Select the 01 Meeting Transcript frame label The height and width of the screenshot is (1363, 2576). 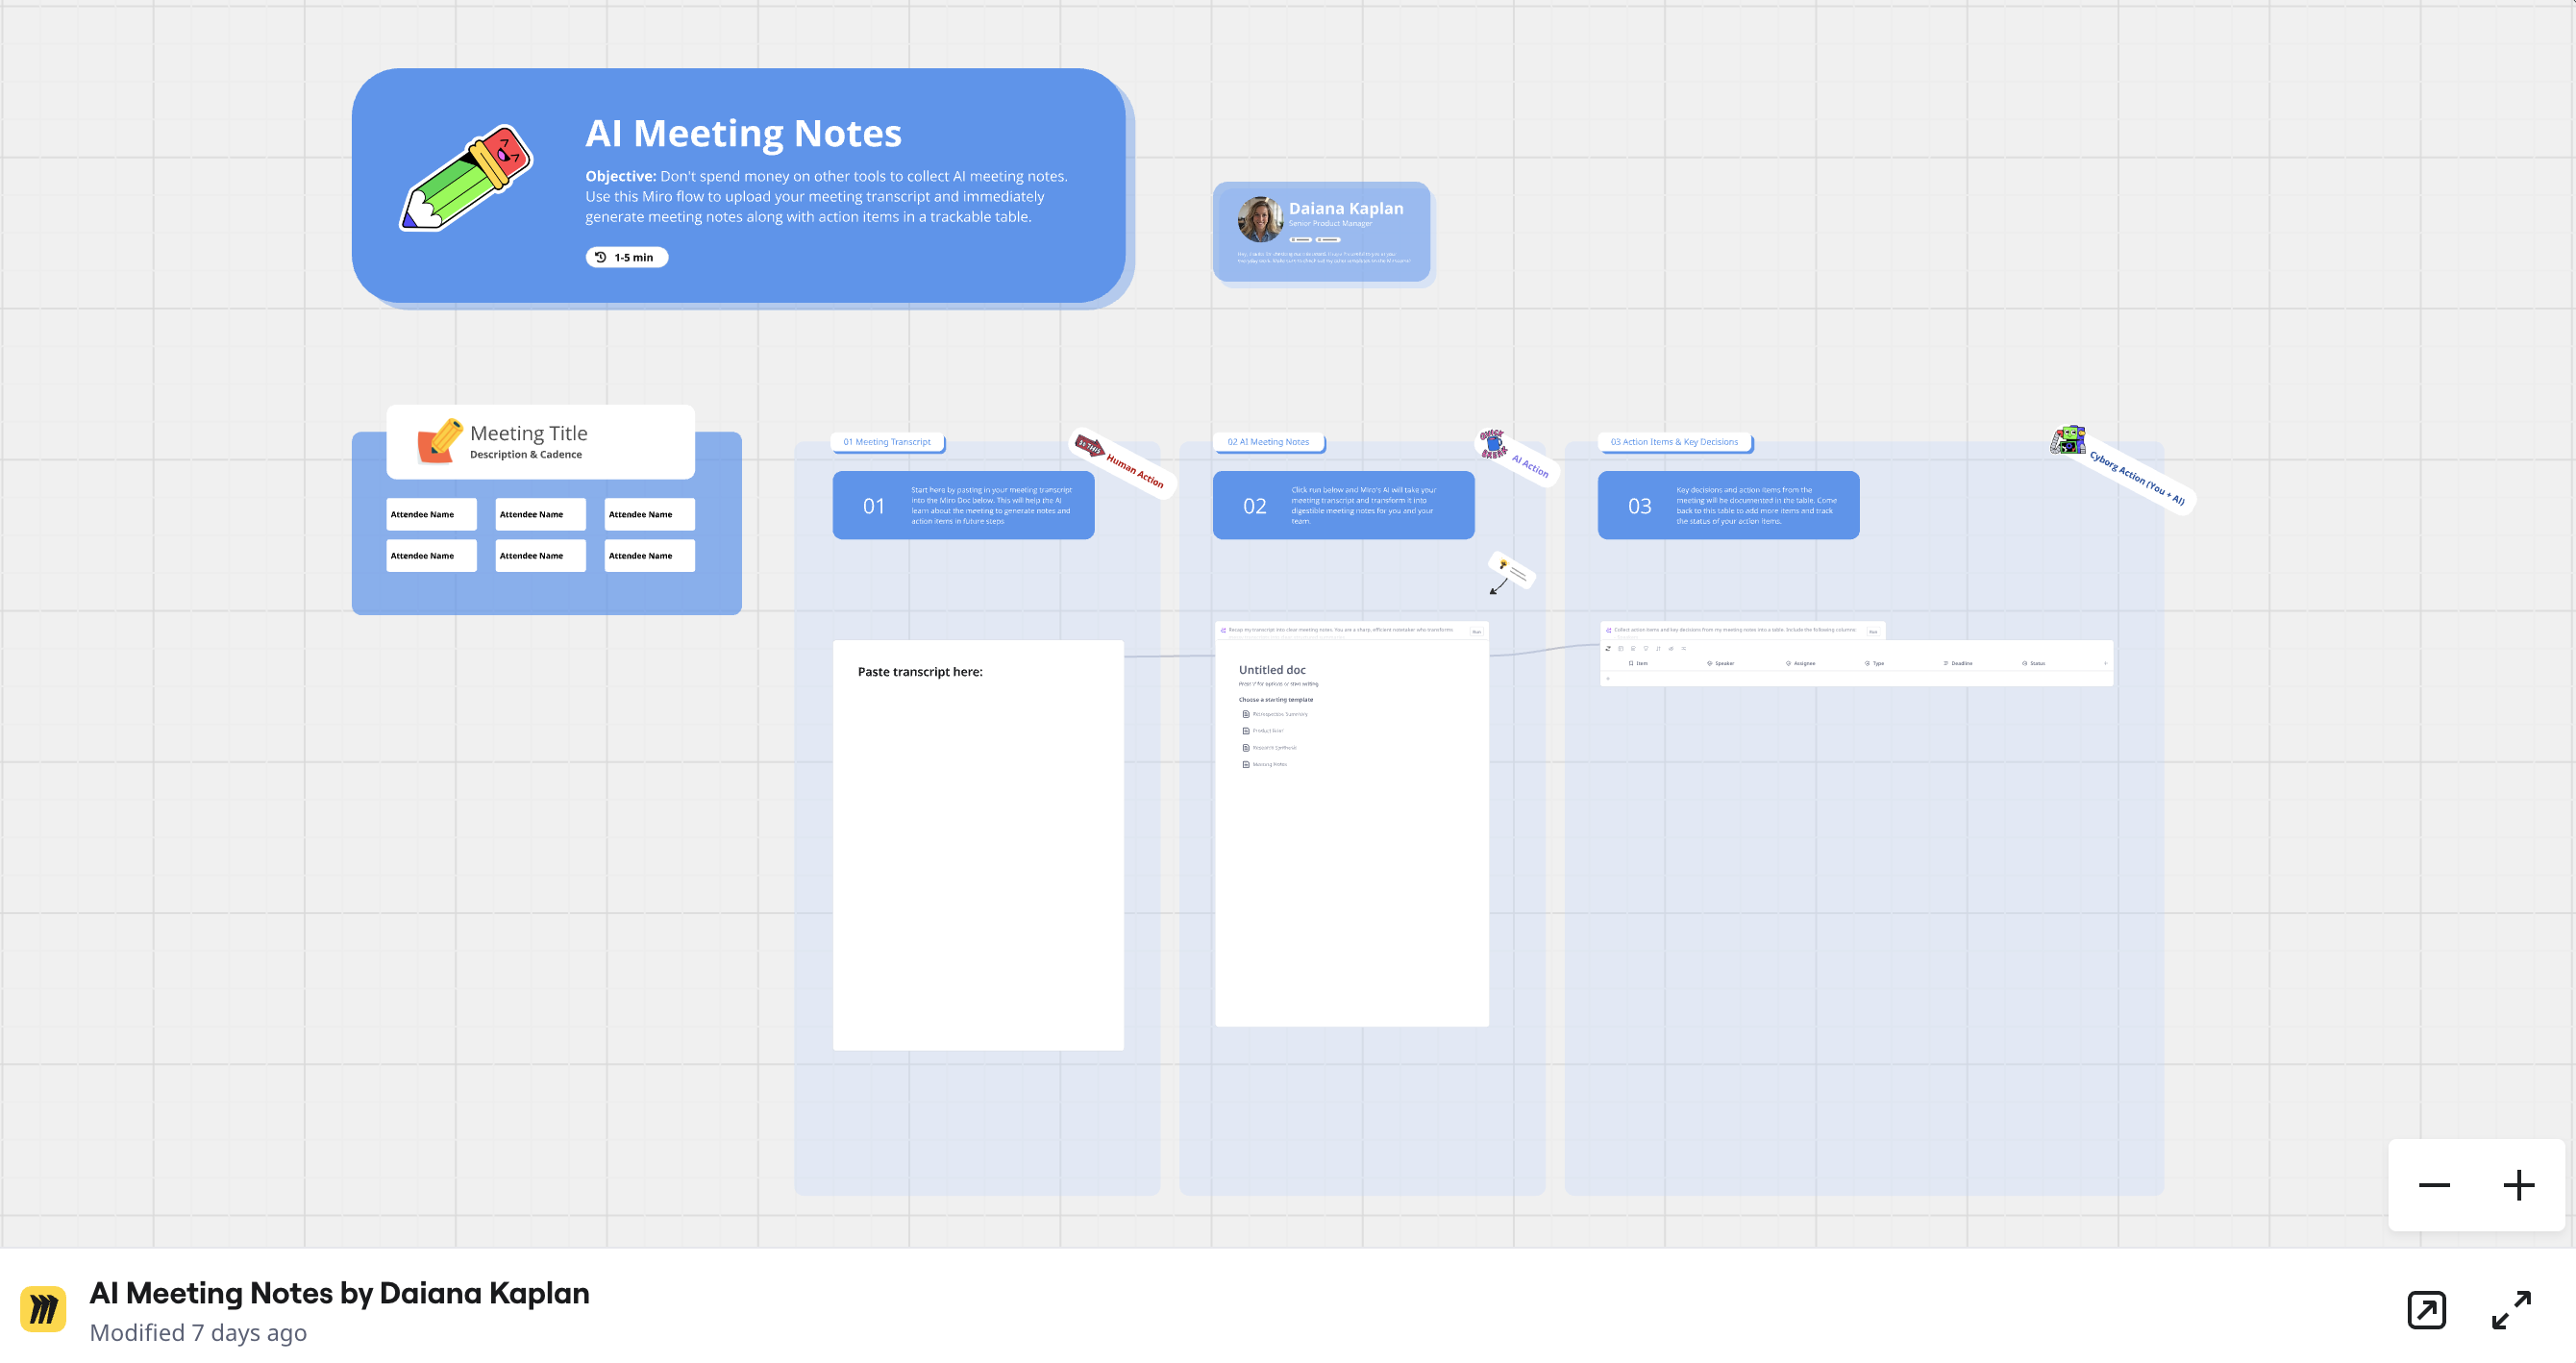pos(886,442)
